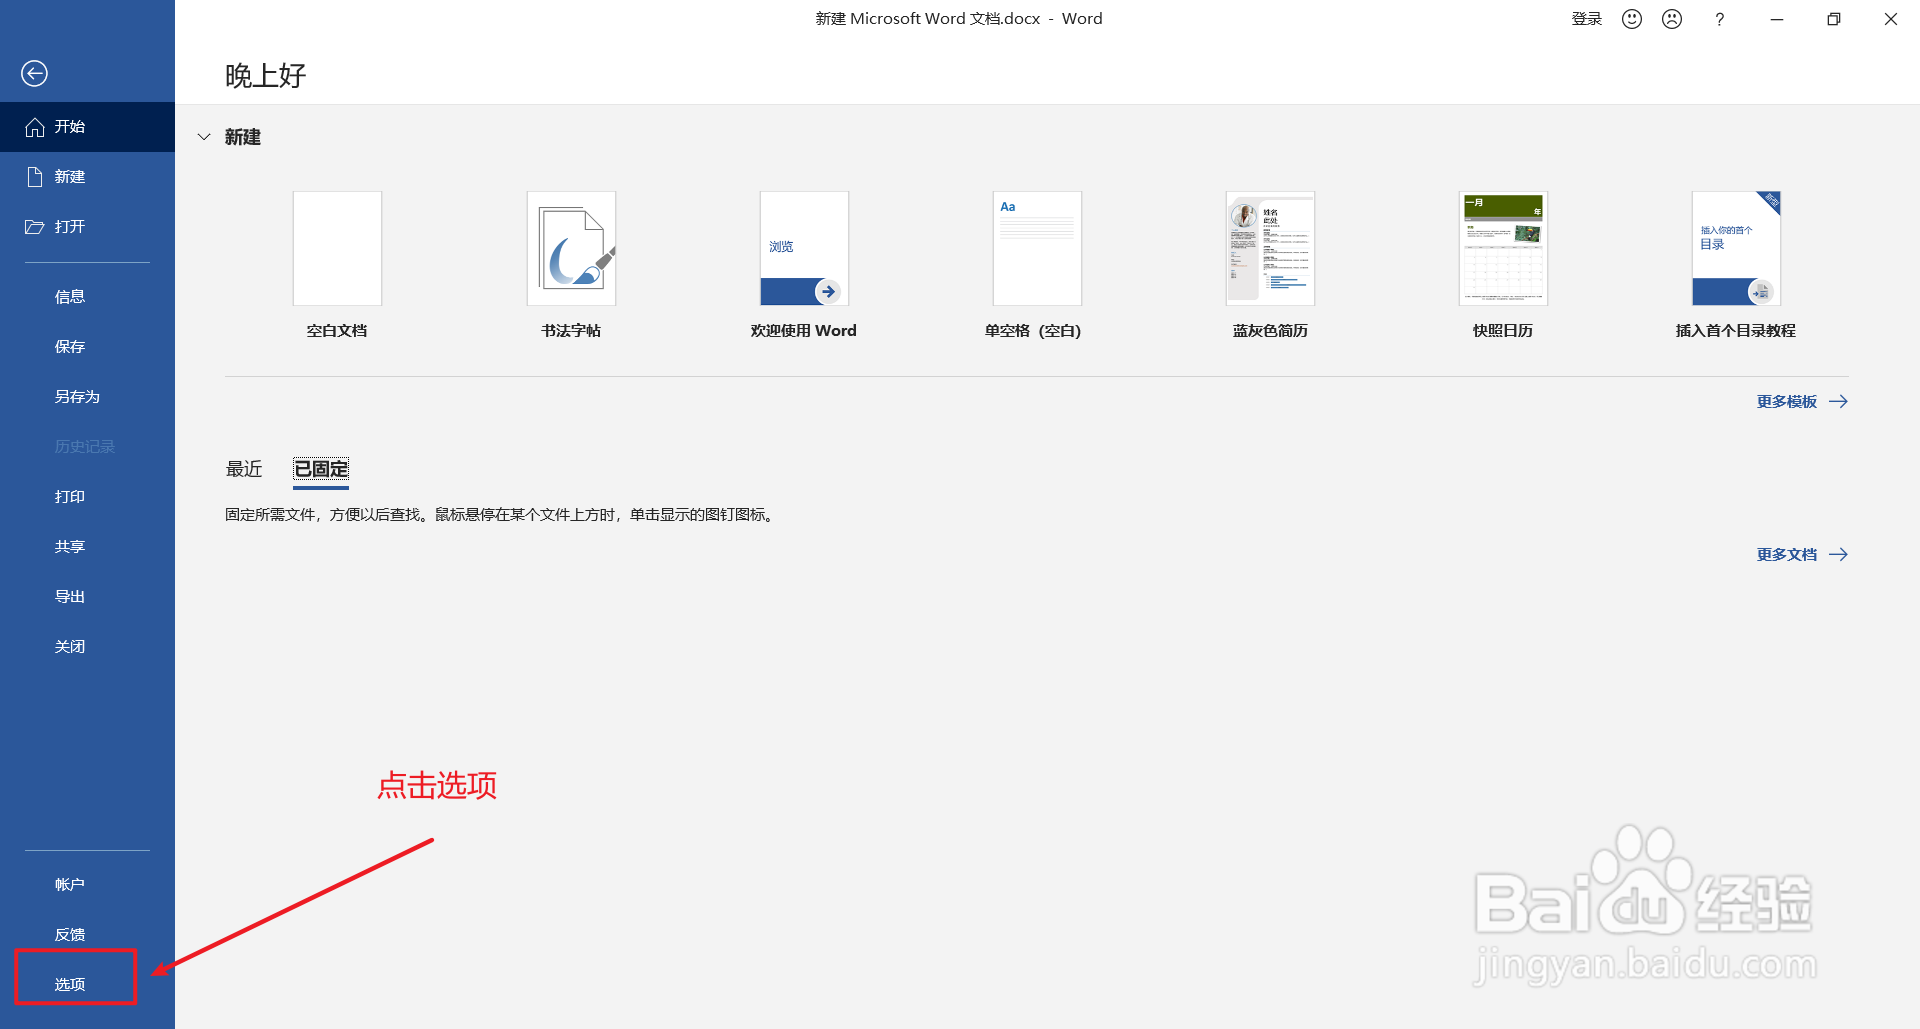This screenshot has height=1029, width=1920.
Task: Open 选项 Word options
Action: point(87,985)
